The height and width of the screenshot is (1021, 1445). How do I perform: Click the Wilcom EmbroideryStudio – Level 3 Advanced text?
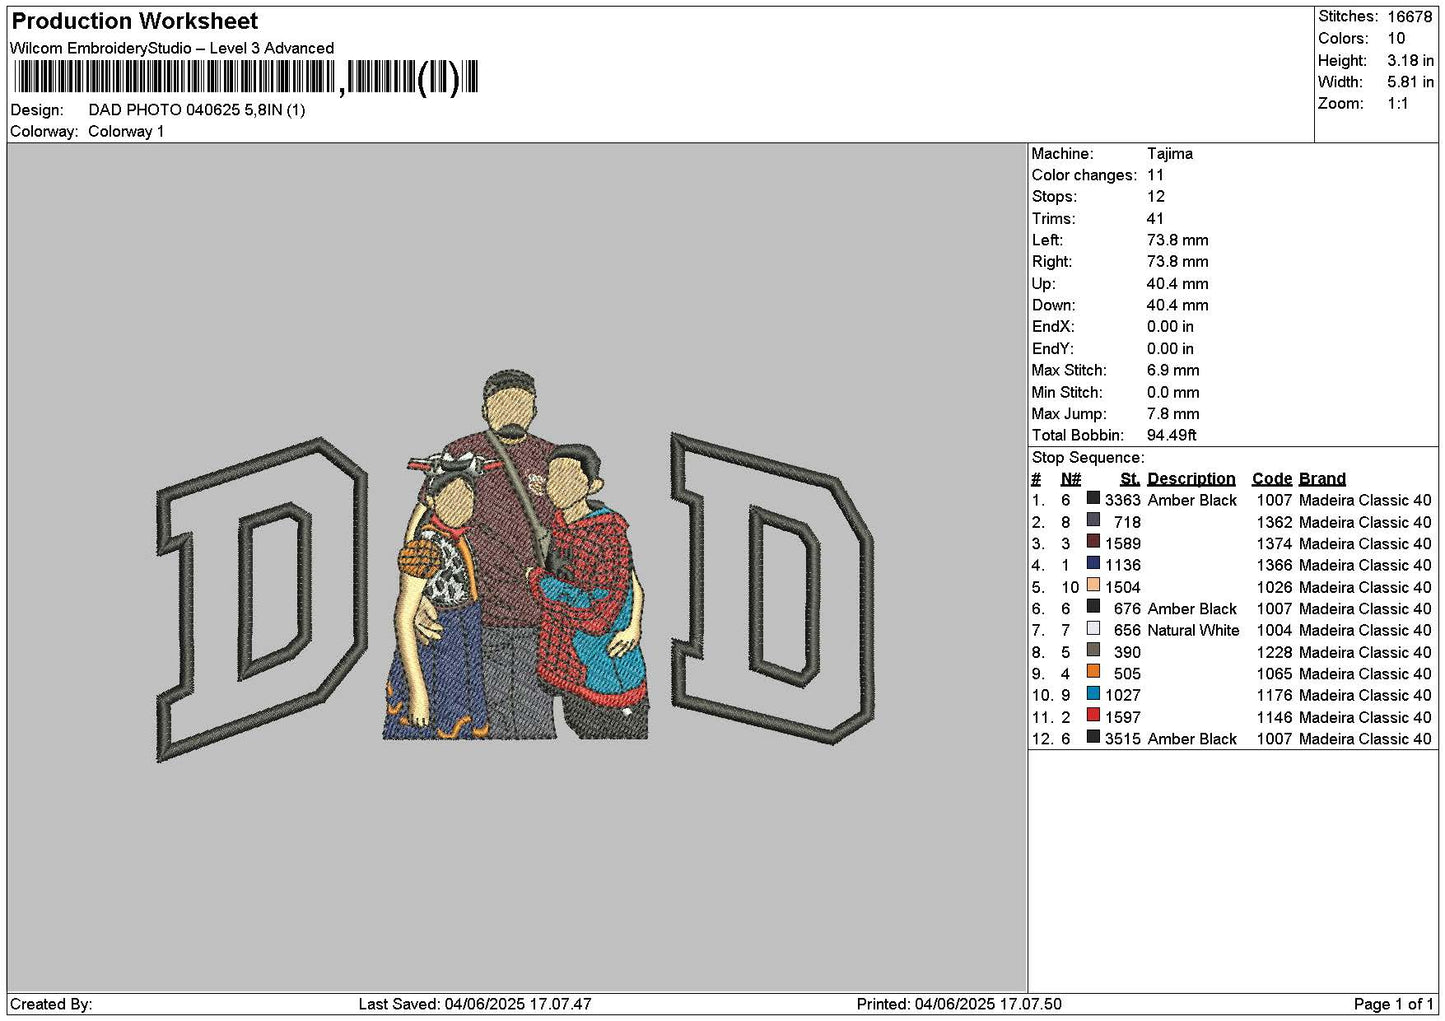coord(172,48)
